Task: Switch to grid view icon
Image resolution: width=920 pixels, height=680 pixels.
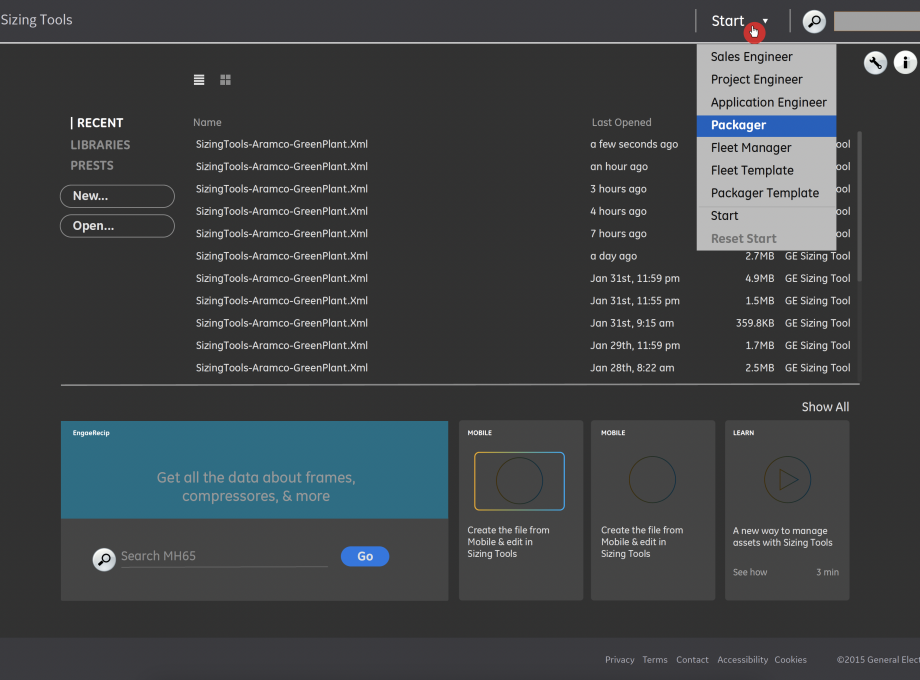Action: (x=226, y=80)
